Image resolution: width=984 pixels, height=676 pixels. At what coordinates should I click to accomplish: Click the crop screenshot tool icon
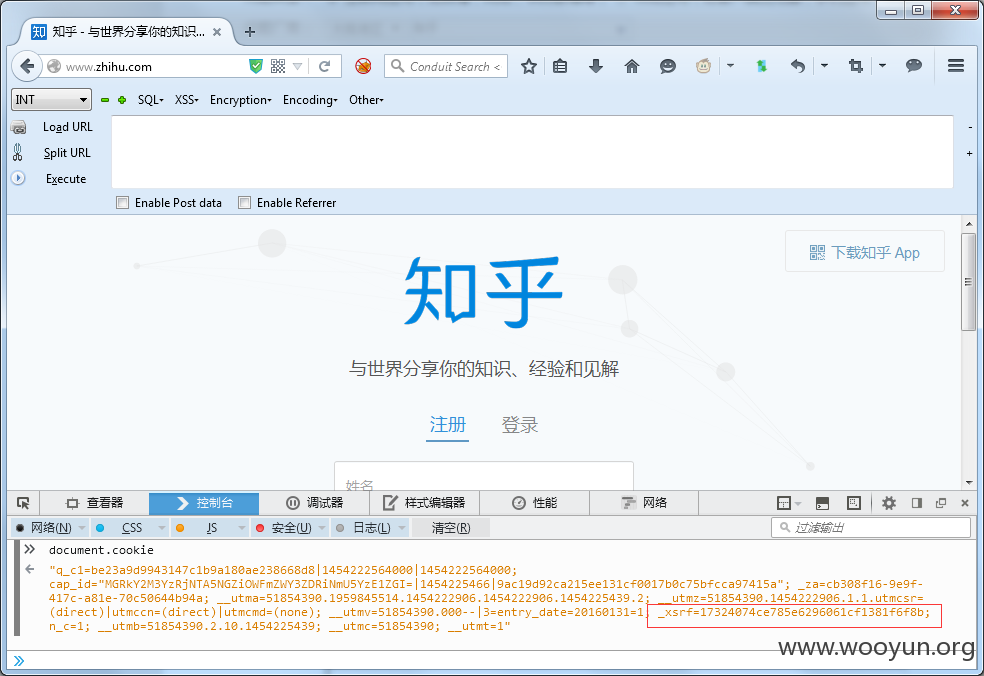[x=855, y=66]
